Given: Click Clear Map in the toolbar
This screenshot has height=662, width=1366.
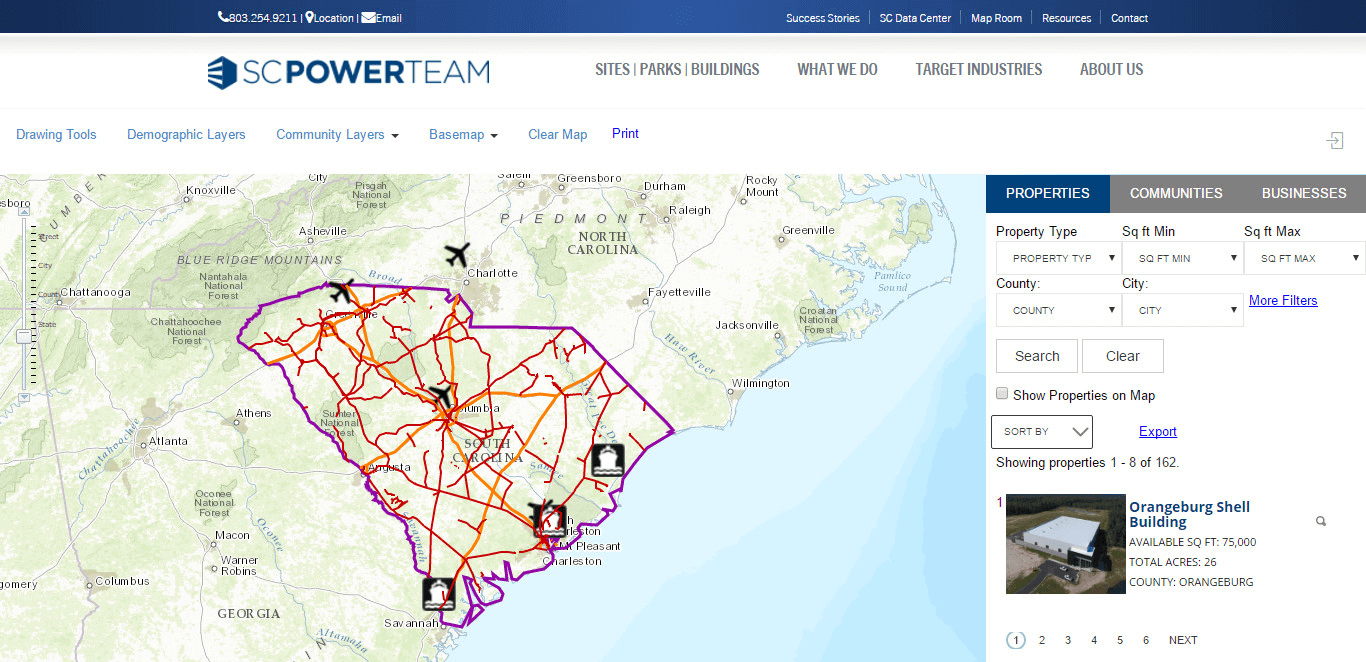Looking at the screenshot, I should click(x=558, y=135).
